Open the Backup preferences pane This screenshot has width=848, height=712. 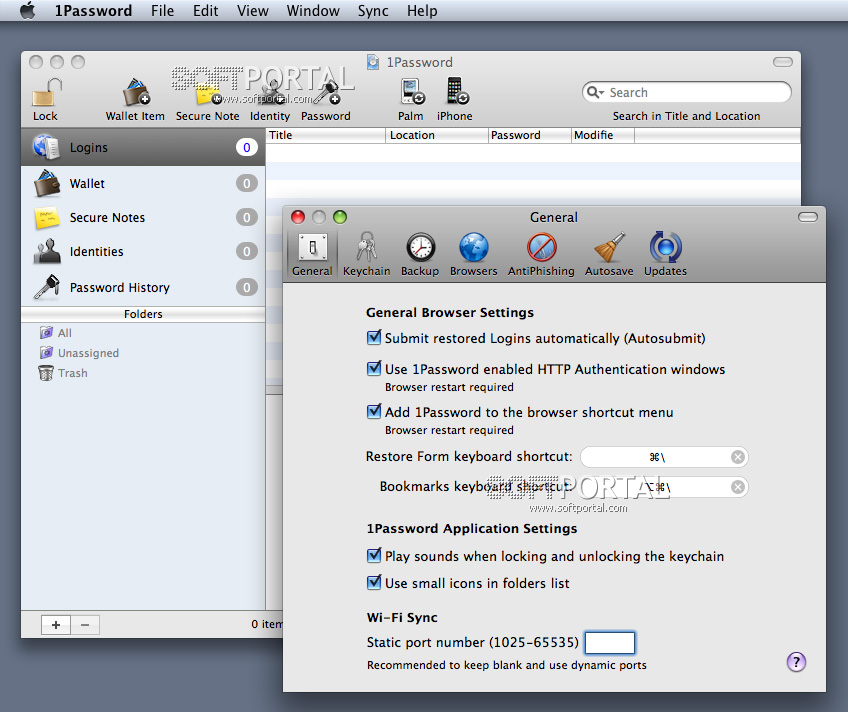[x=420, y=254]
